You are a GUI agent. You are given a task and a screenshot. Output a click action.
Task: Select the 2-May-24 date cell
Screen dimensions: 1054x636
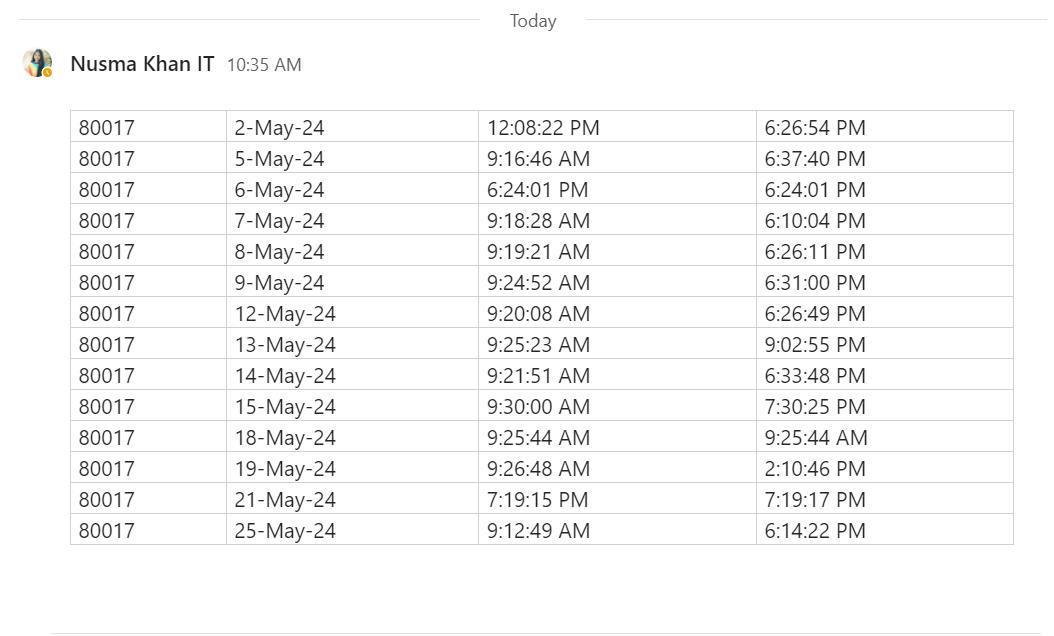click(352, 126)
